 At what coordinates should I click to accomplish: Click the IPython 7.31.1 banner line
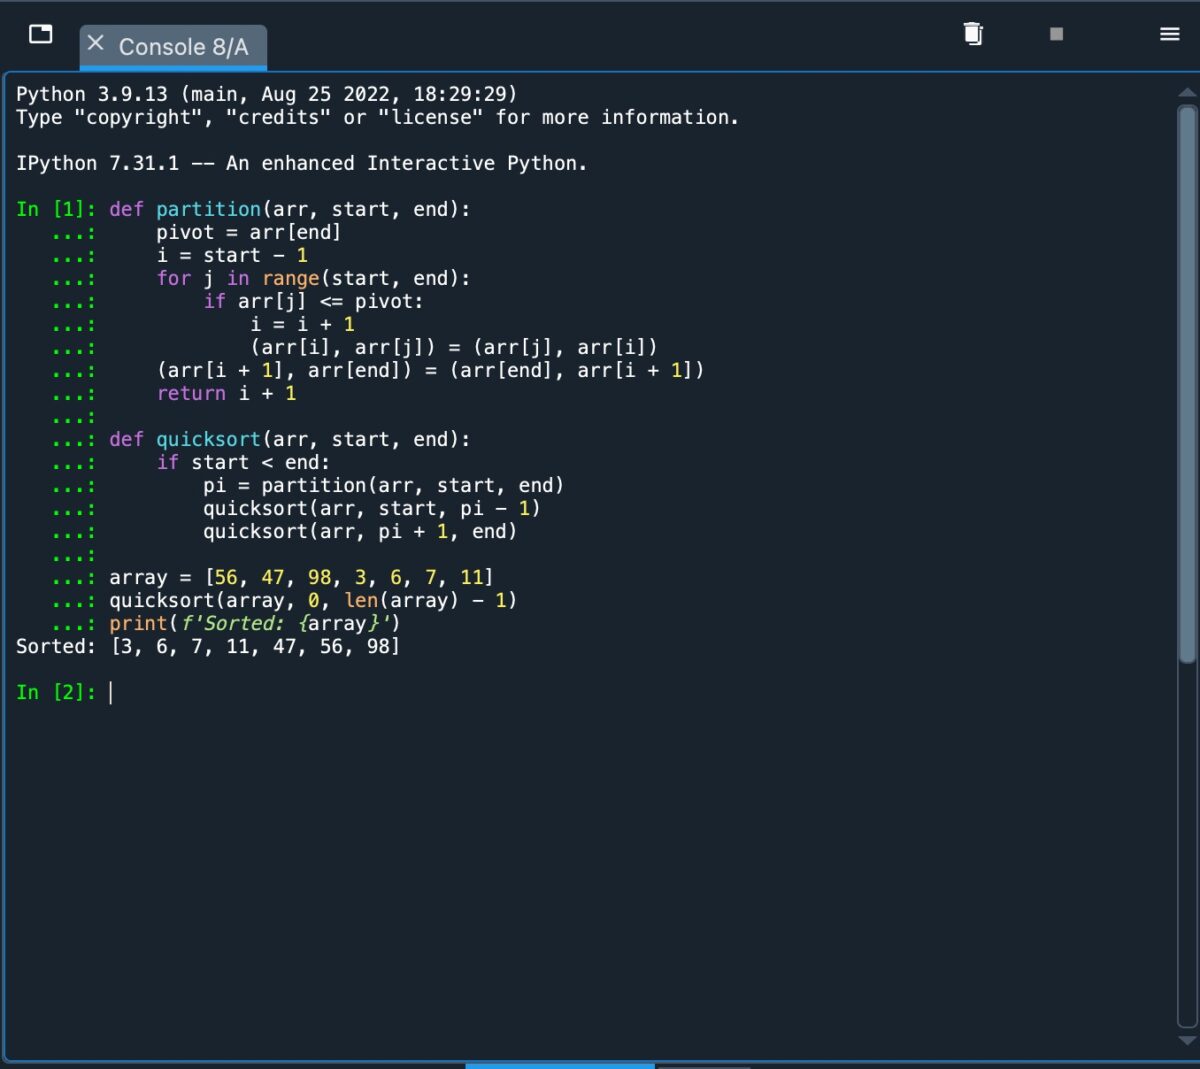tap(300, 163)
